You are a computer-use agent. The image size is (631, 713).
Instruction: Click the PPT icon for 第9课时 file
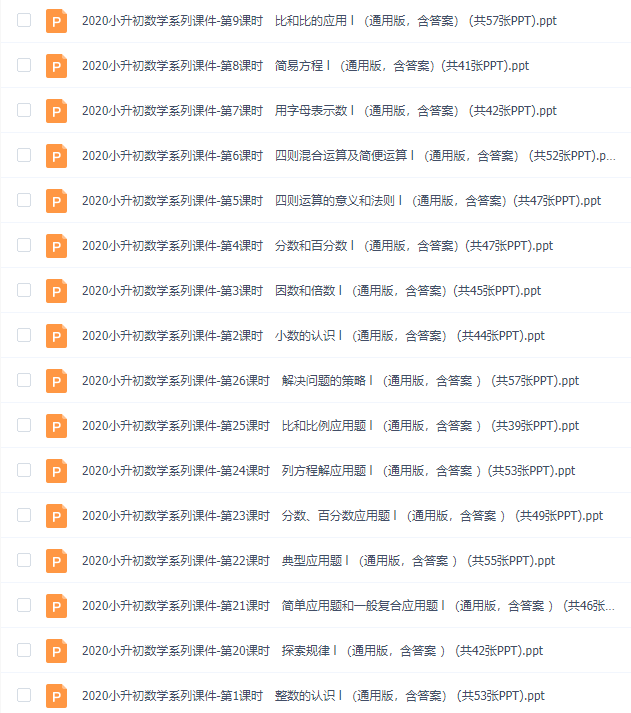pyautogui.click(x=56, y=21)
